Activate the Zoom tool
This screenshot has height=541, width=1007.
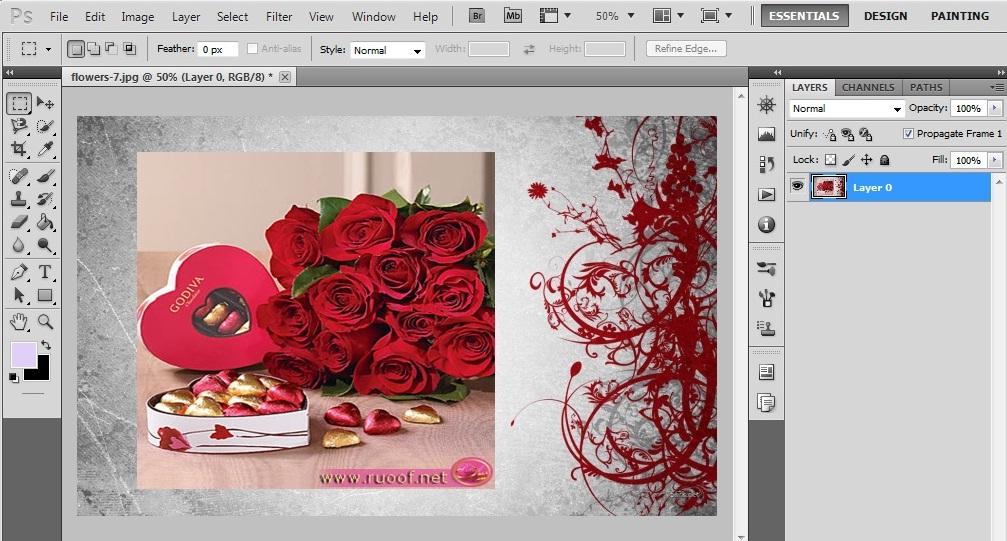point(45,321)
